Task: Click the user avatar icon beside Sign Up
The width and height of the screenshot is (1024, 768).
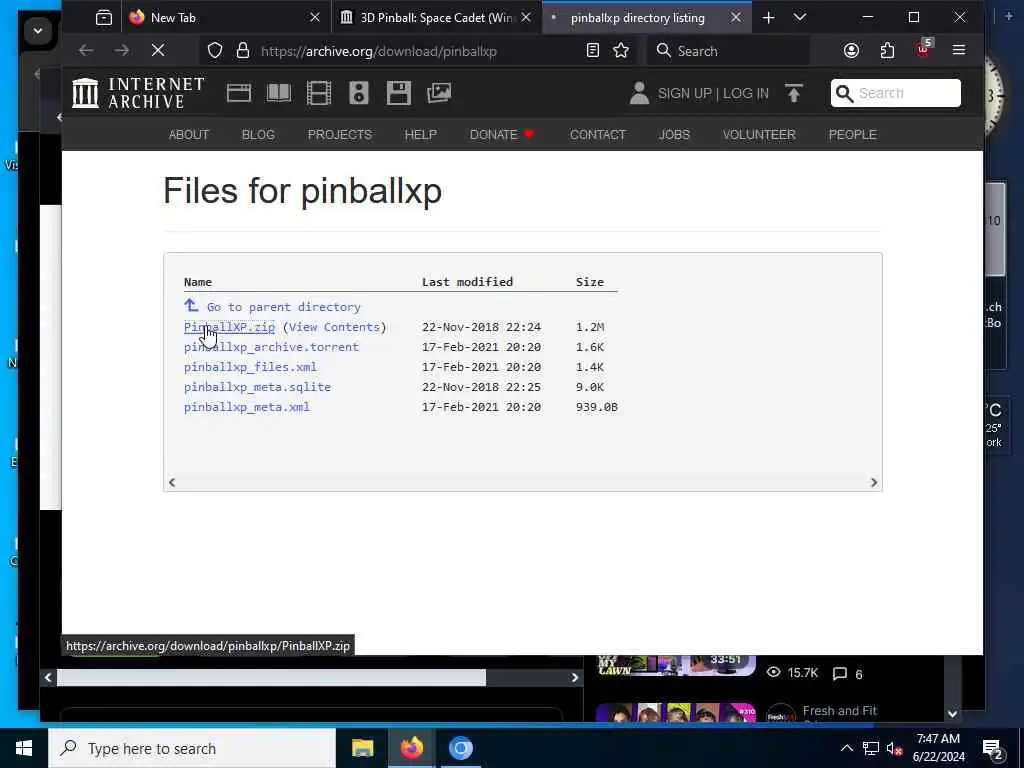Action: coord(639,93)
